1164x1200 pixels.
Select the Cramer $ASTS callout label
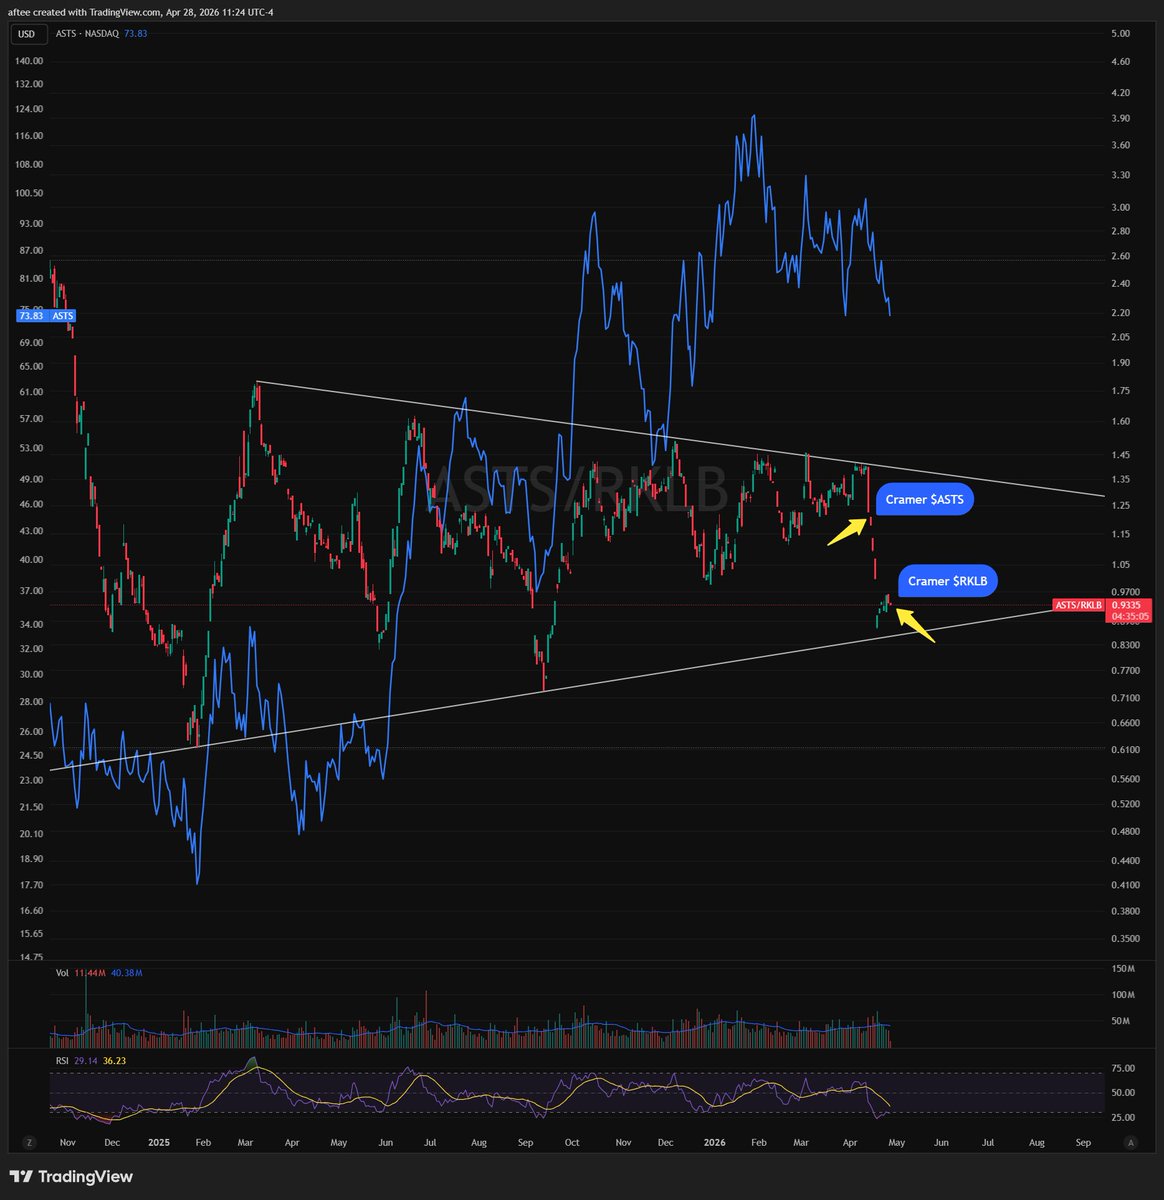(x=925, y=499)
